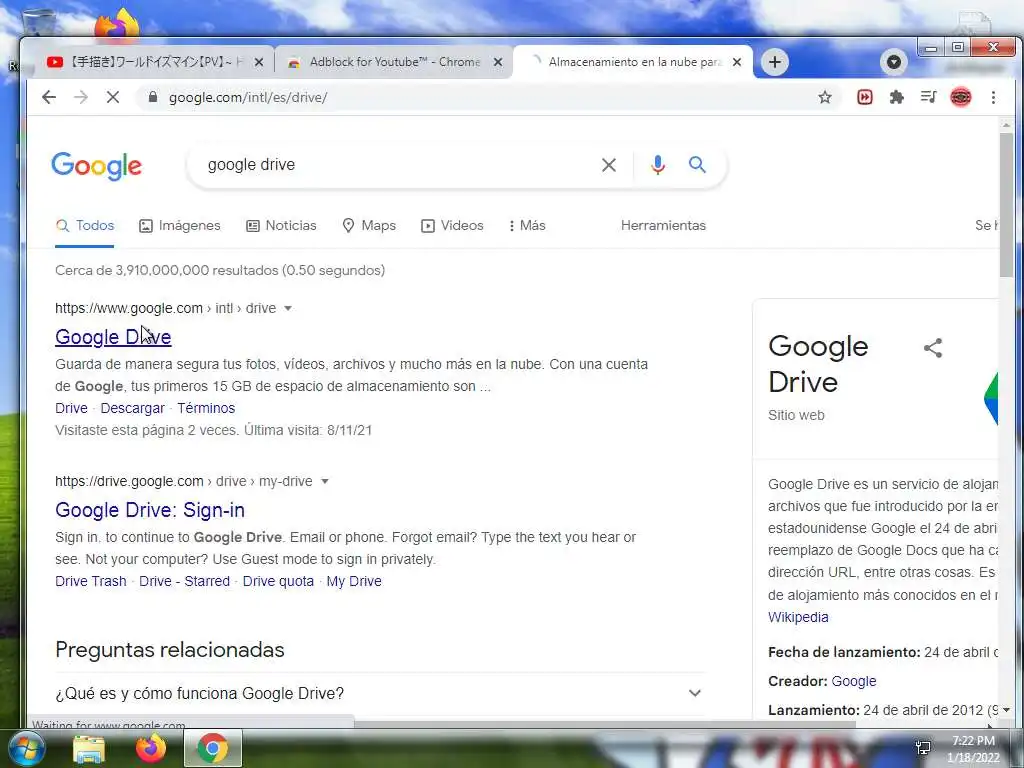Open the tab search dropdown button
The width and height of the screenshot is (1024, 768).
coord(894,62)
